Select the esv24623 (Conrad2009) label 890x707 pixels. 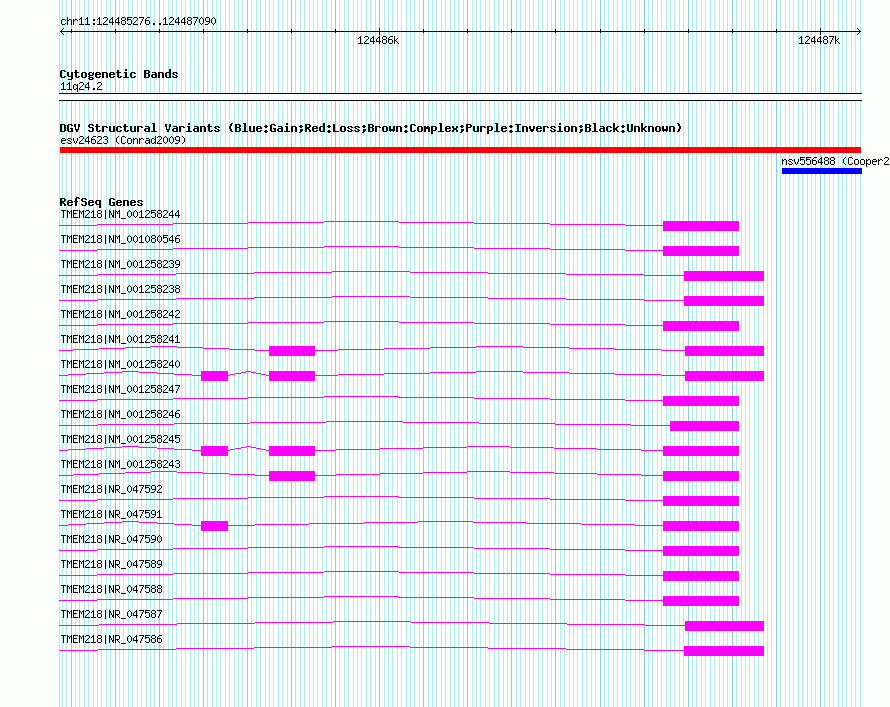click(123, 140)
